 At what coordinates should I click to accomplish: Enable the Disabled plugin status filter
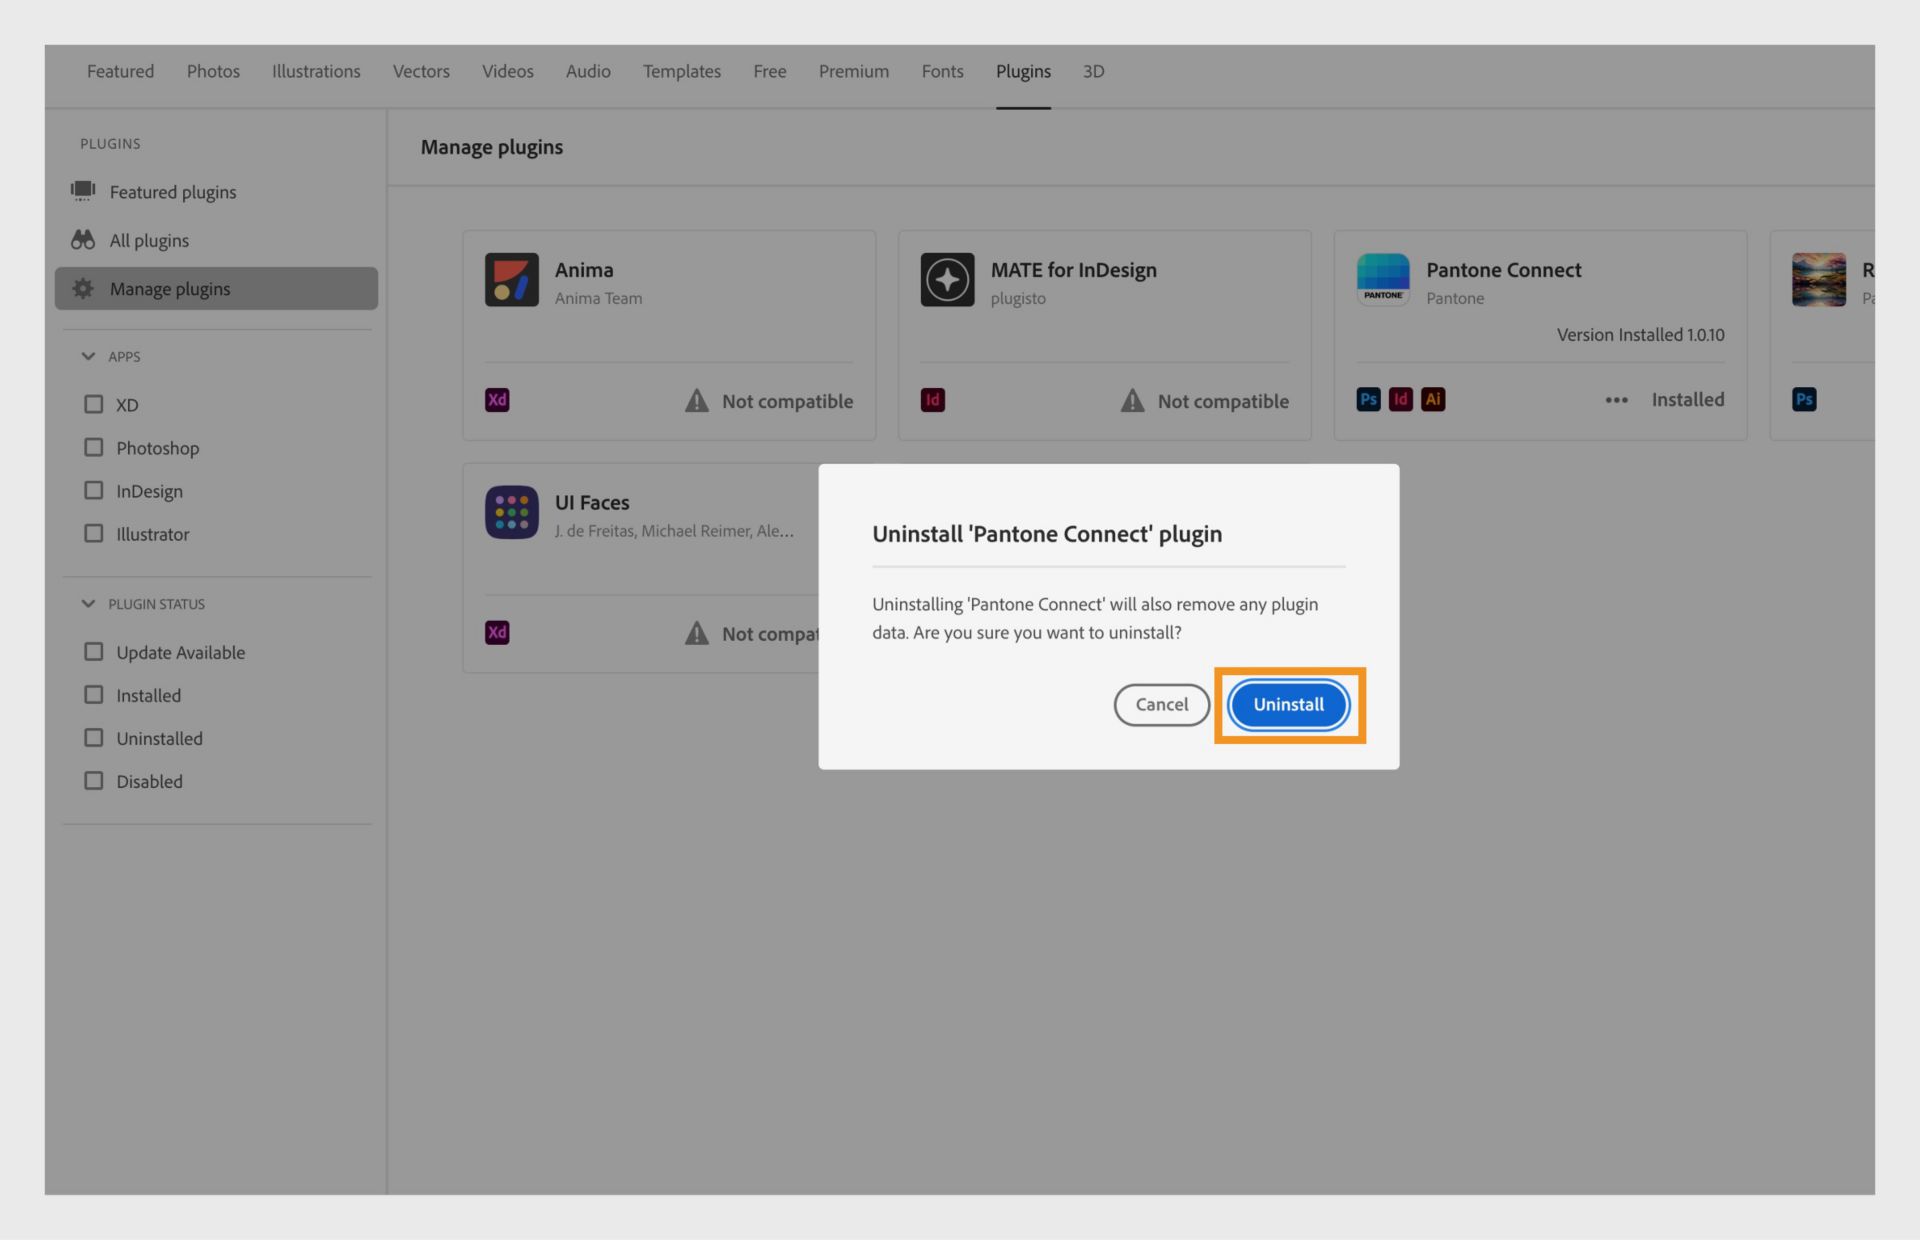coord(94,780)
